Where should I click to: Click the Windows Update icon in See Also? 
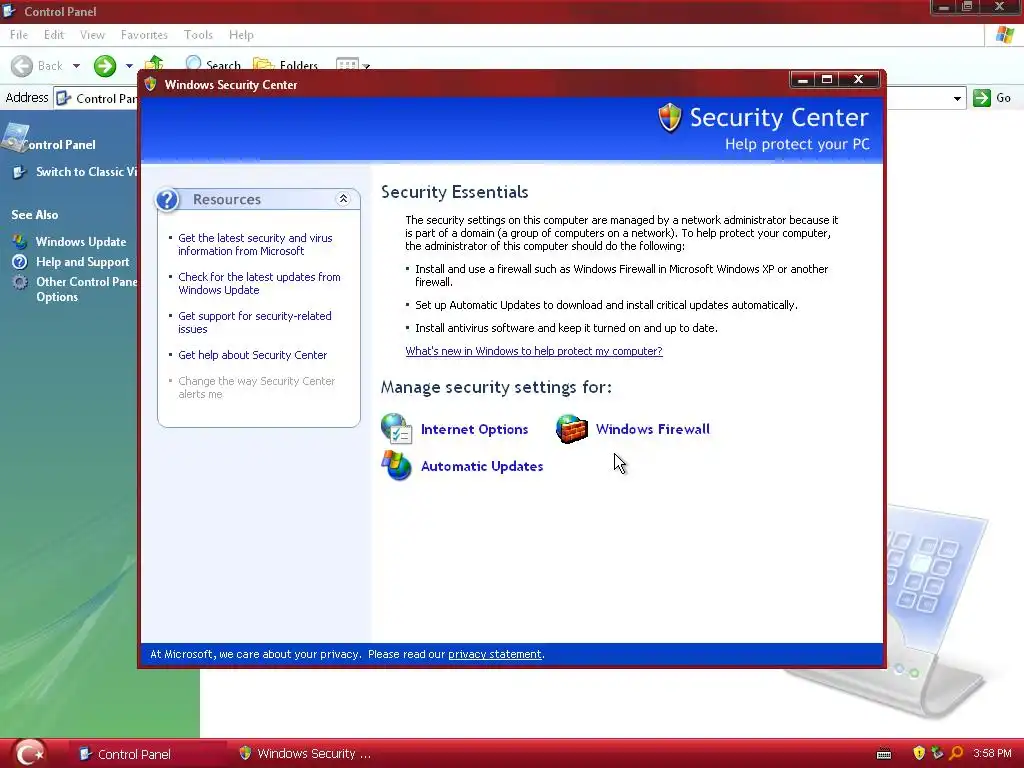coord(20,242)
